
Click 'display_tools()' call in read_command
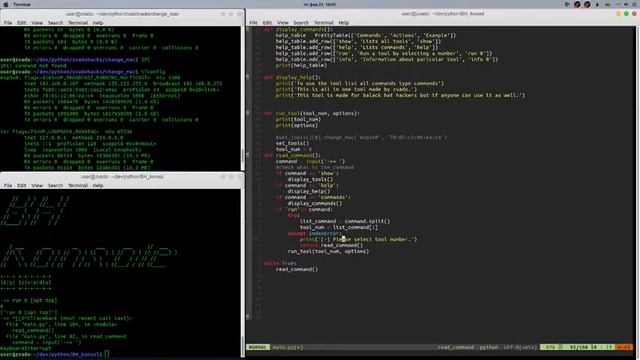310,179
